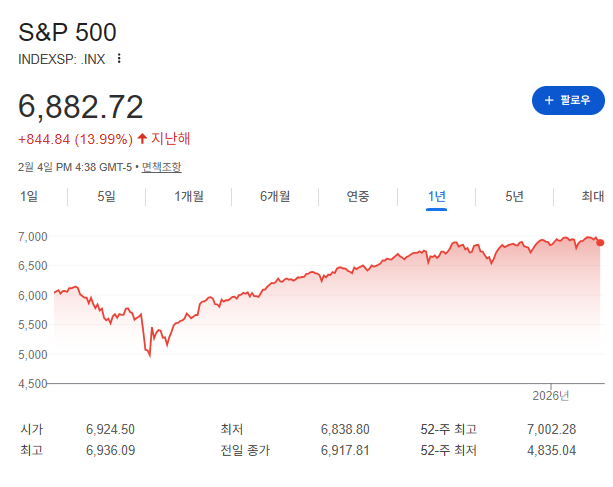
Task: Select the 5일 time range tab
Action: coord(107,196)
